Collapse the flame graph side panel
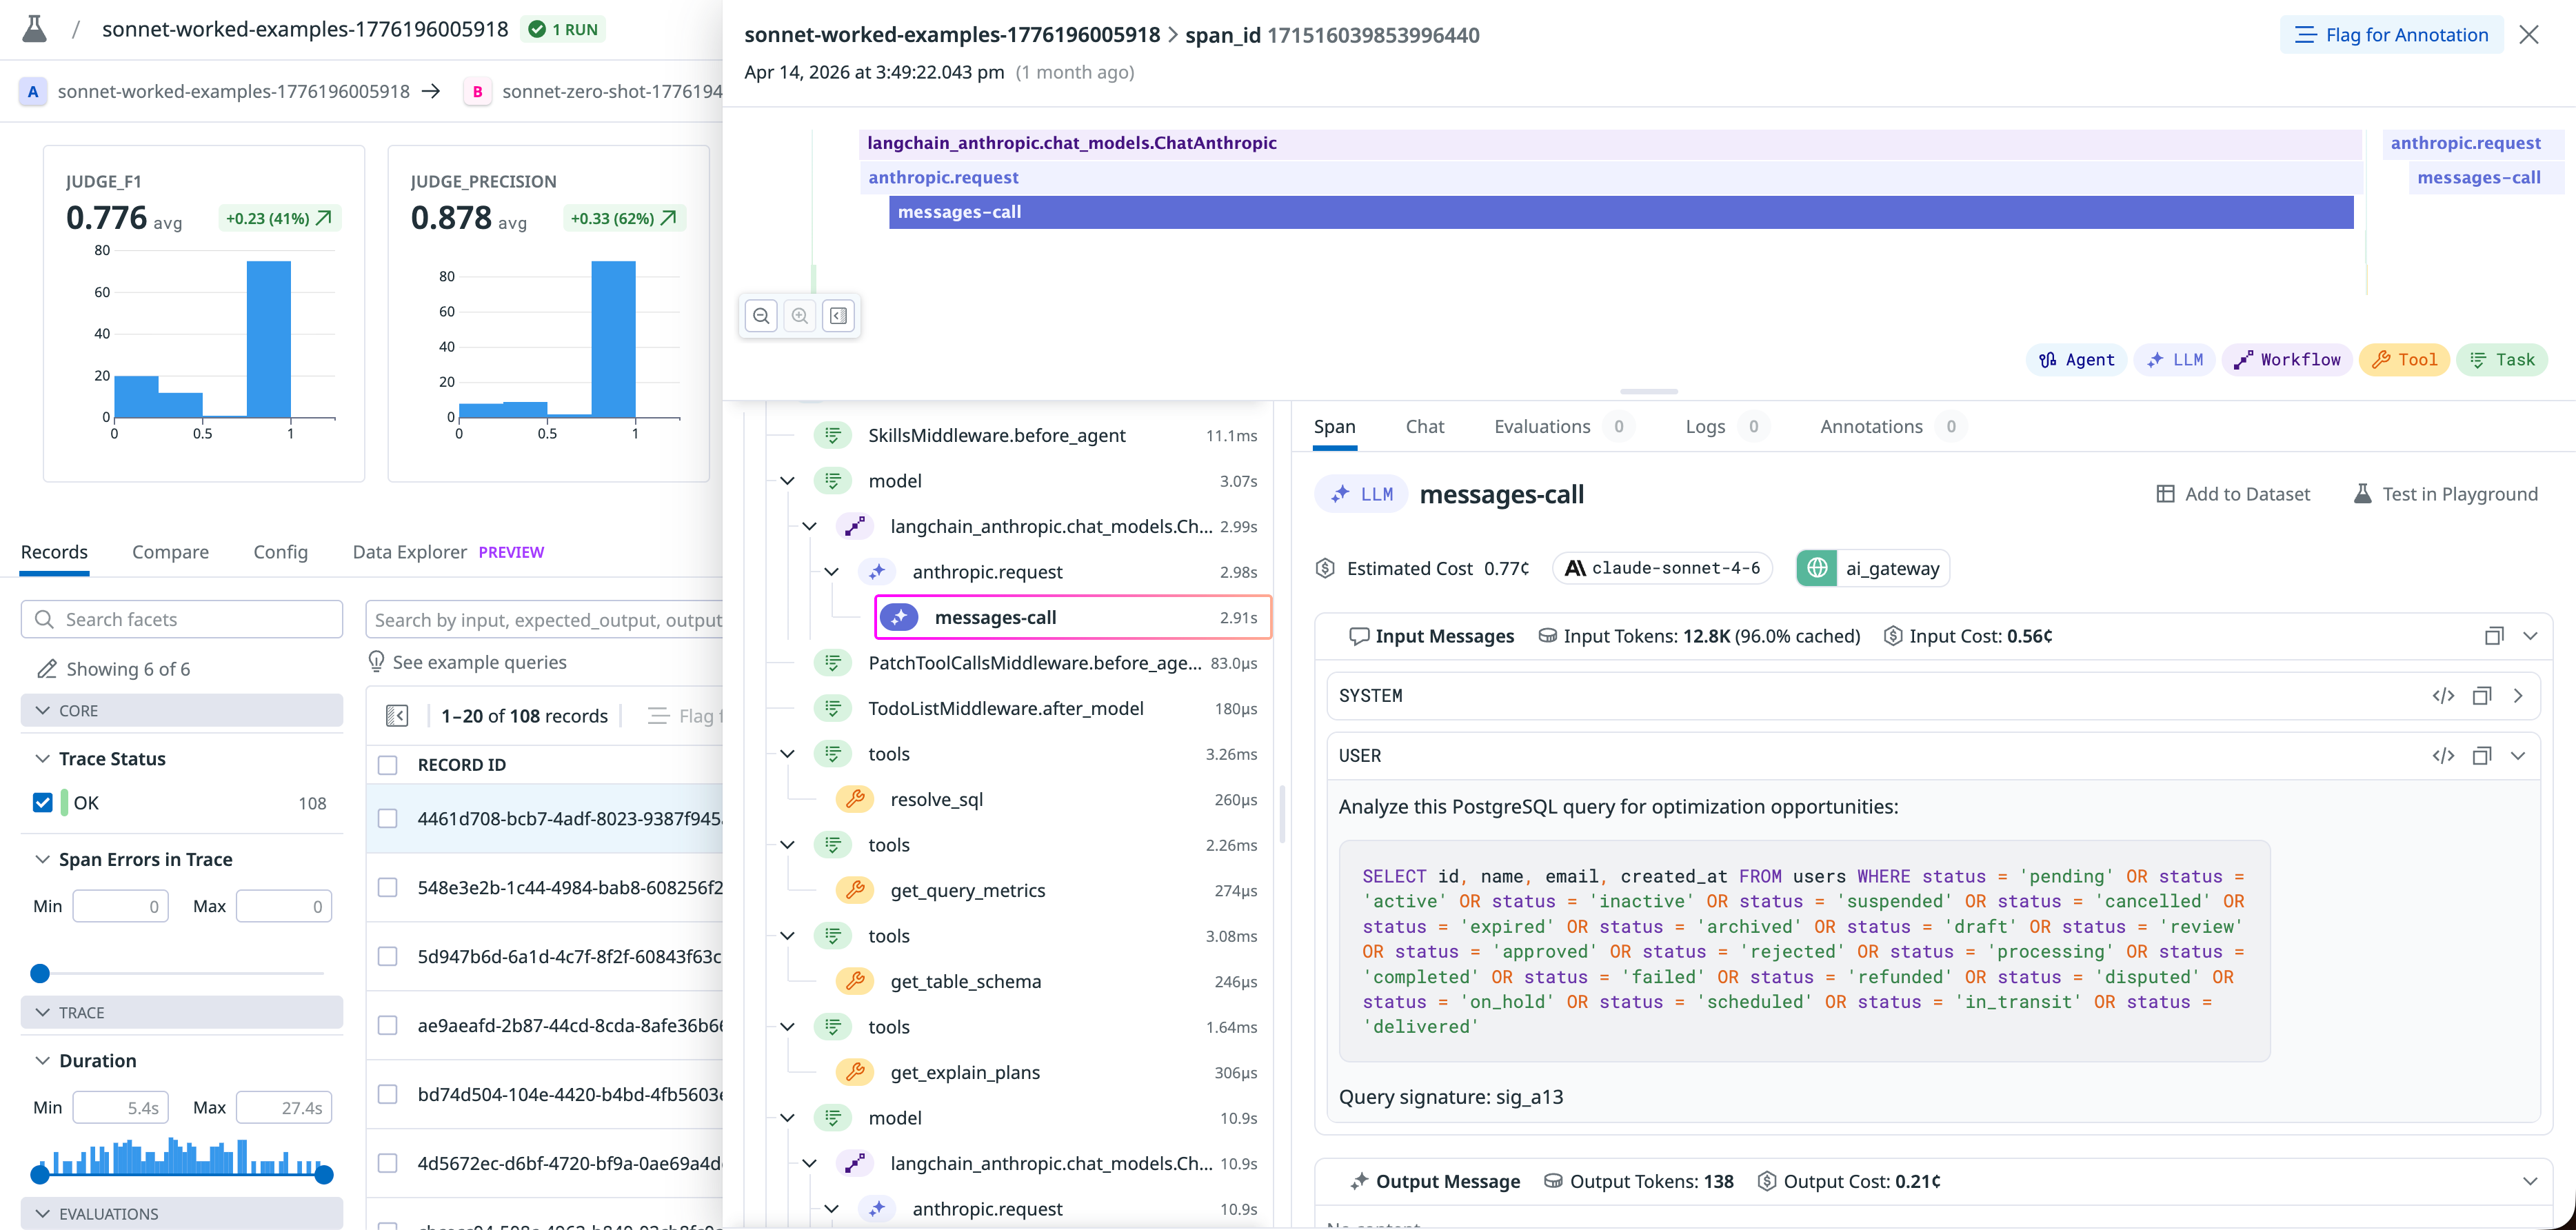Viewport: 2576px width, 1230px height. coord(838,316)
